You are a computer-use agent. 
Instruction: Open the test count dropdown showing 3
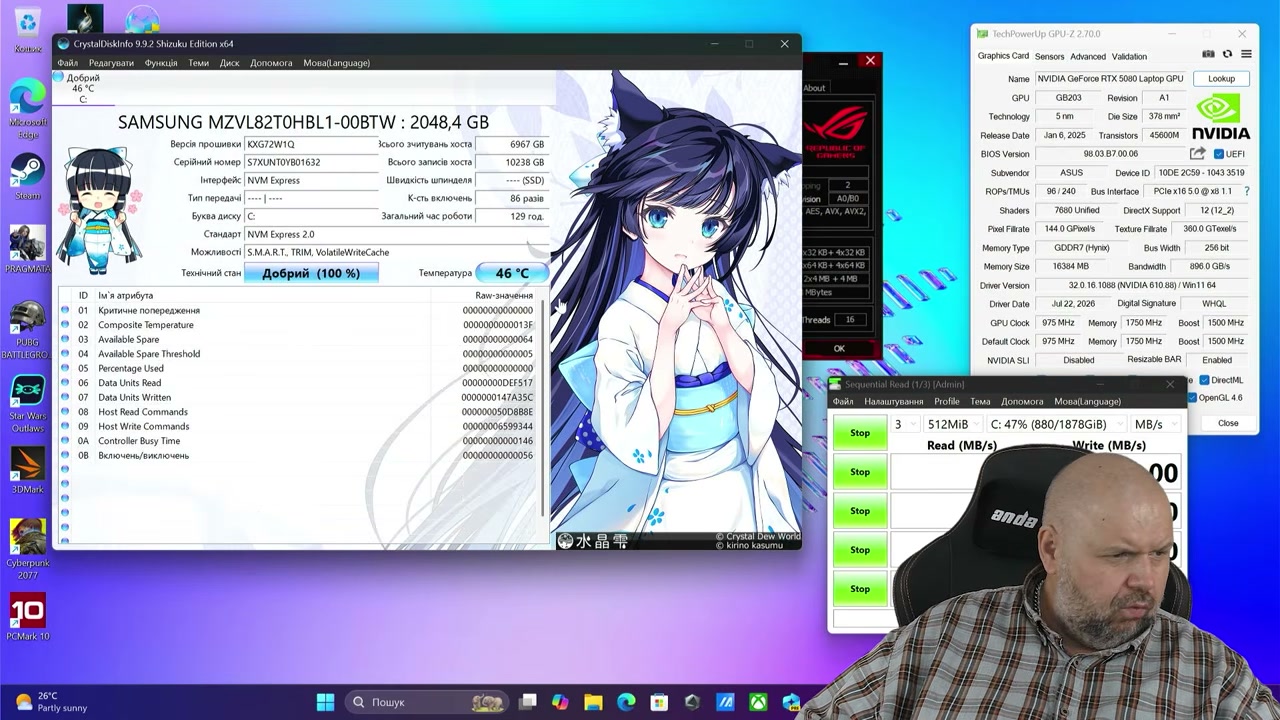coord(903,425)
